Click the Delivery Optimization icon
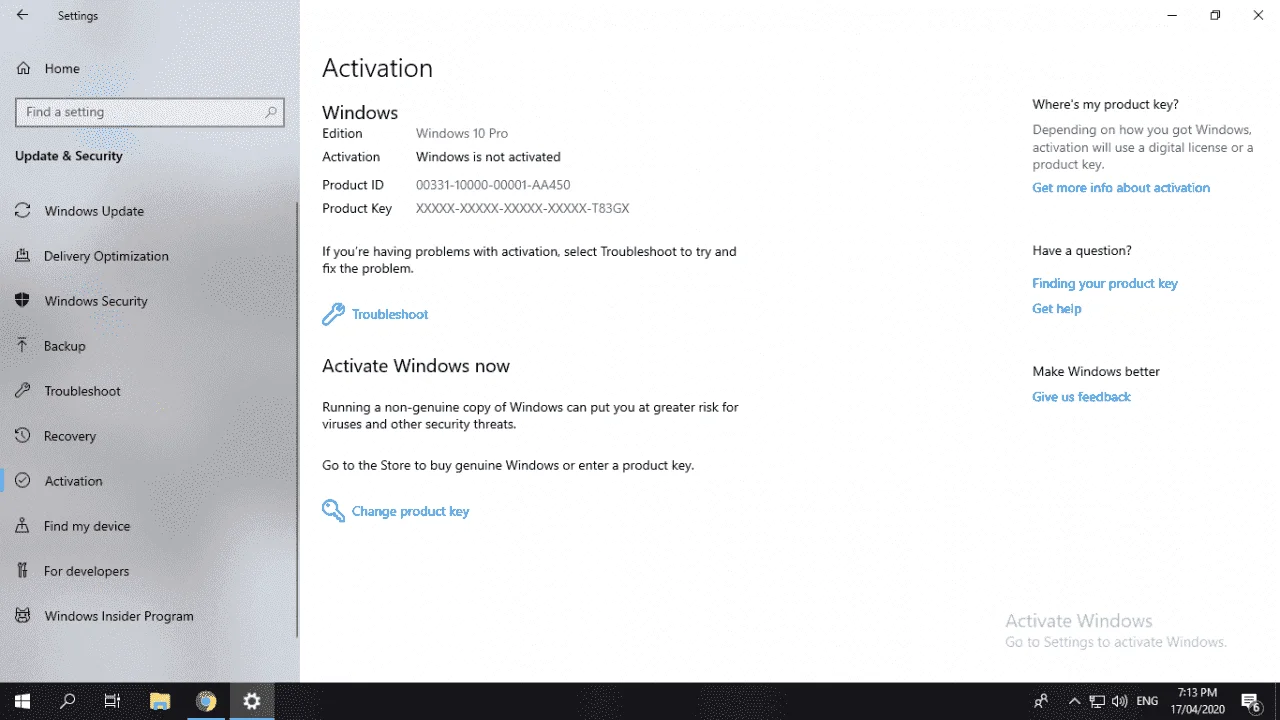 click(x=22, y=256)
